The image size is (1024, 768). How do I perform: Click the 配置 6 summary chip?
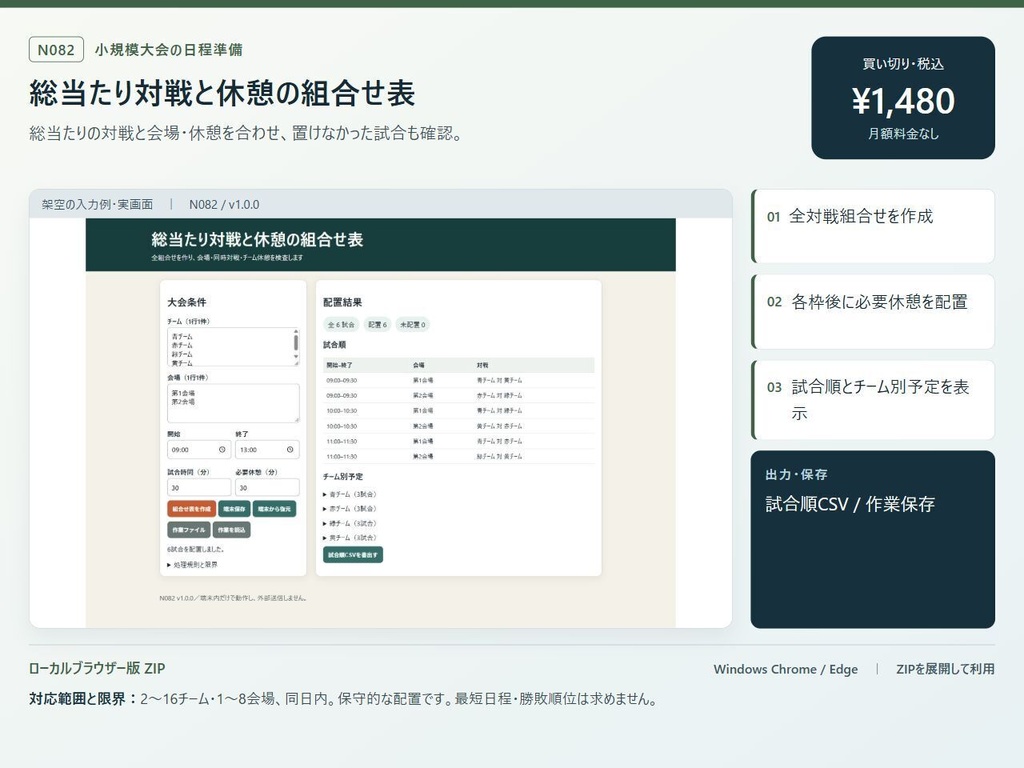377,325
